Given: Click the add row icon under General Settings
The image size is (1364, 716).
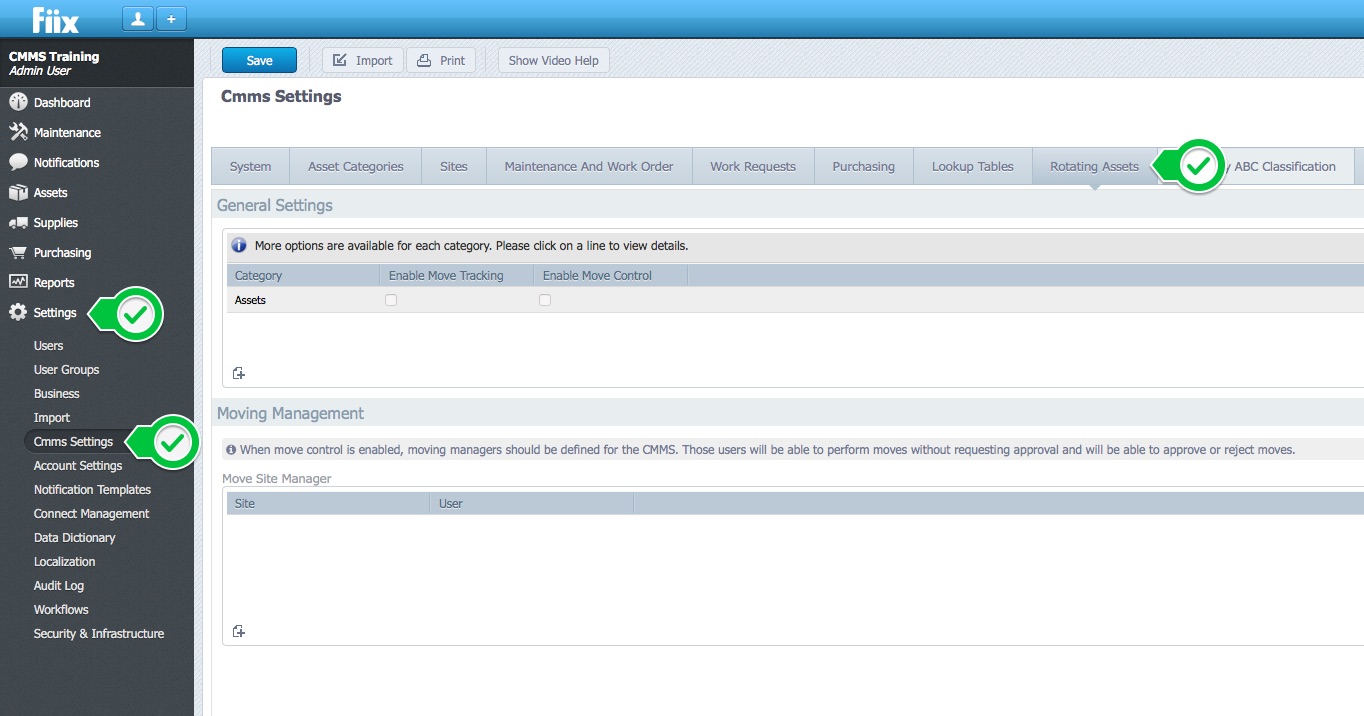Looking at the screenshot, I should tap(239, 373).
